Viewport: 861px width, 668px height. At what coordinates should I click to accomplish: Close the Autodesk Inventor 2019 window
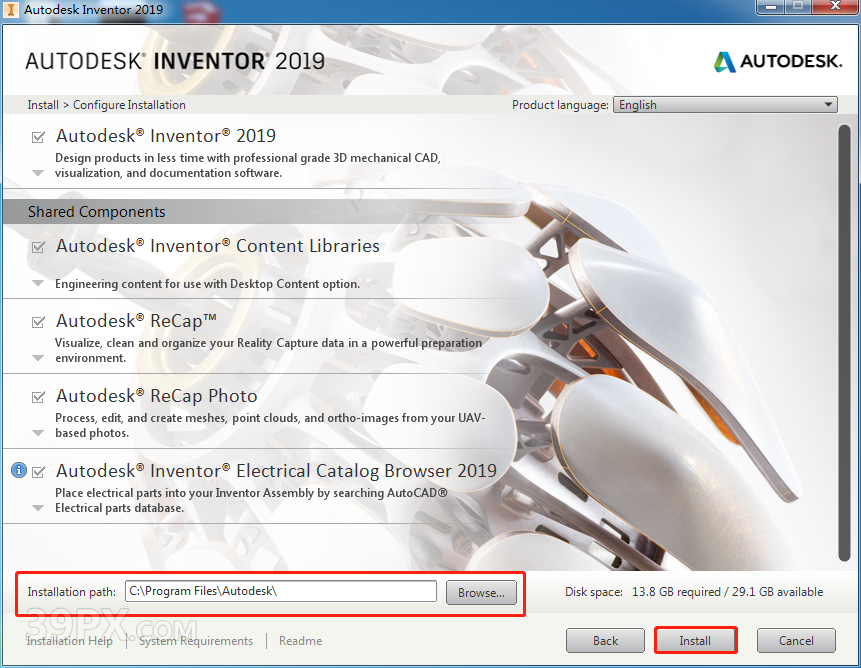point(835,7)
